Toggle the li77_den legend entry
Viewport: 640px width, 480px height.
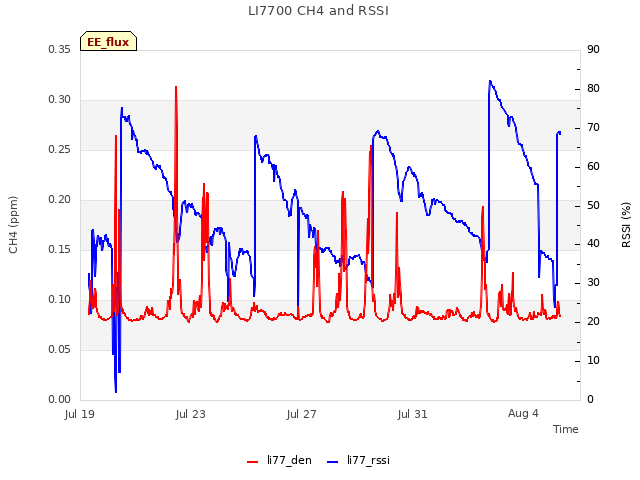[x=279, y=460]
